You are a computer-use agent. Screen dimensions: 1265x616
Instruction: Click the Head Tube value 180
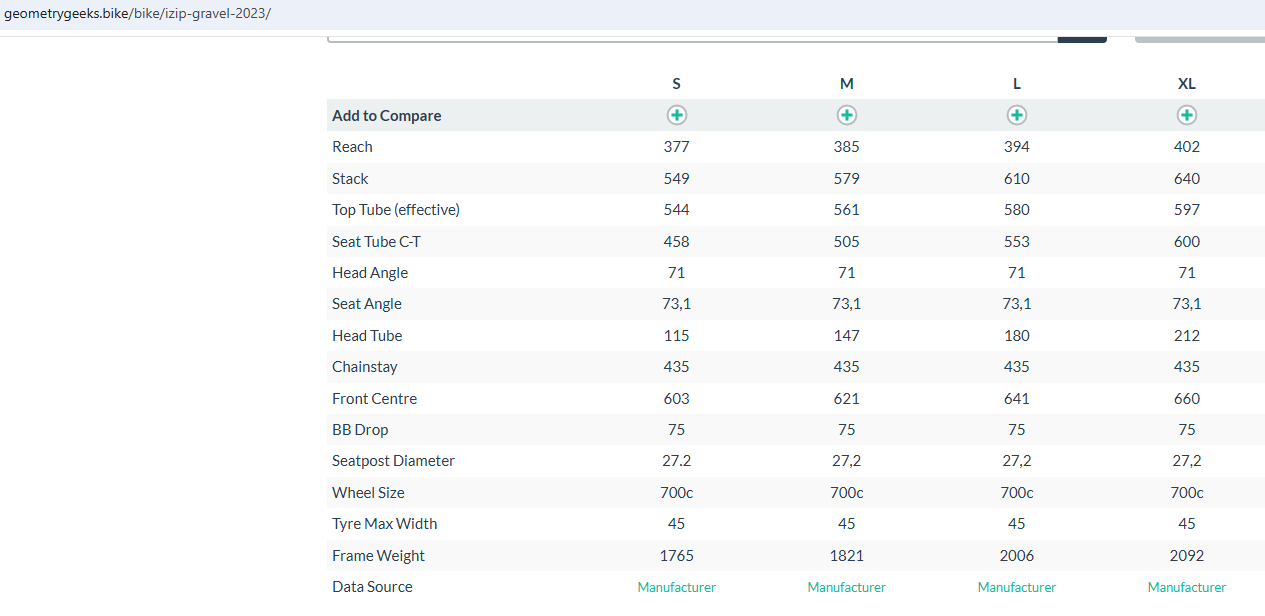coord(1017,336)
